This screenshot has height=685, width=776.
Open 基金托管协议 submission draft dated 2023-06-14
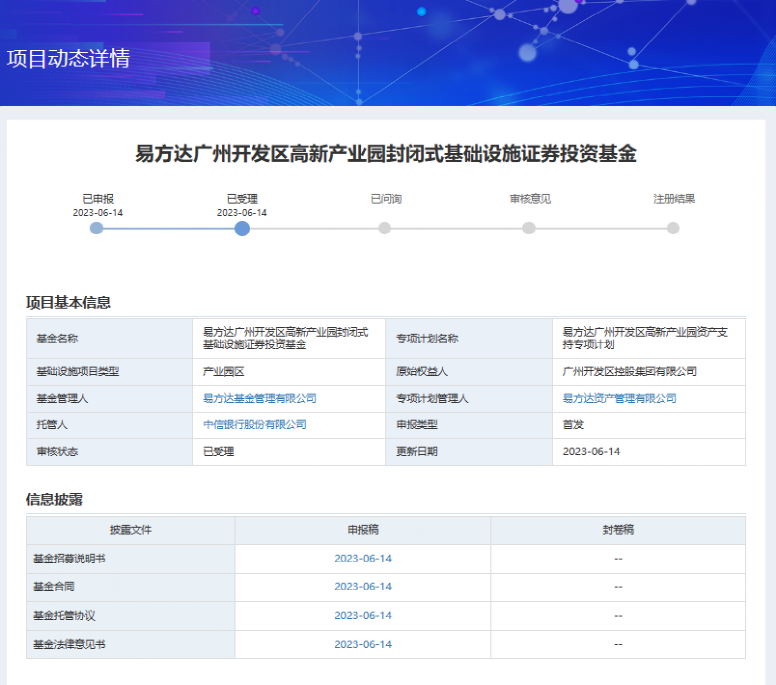[363, 615]
